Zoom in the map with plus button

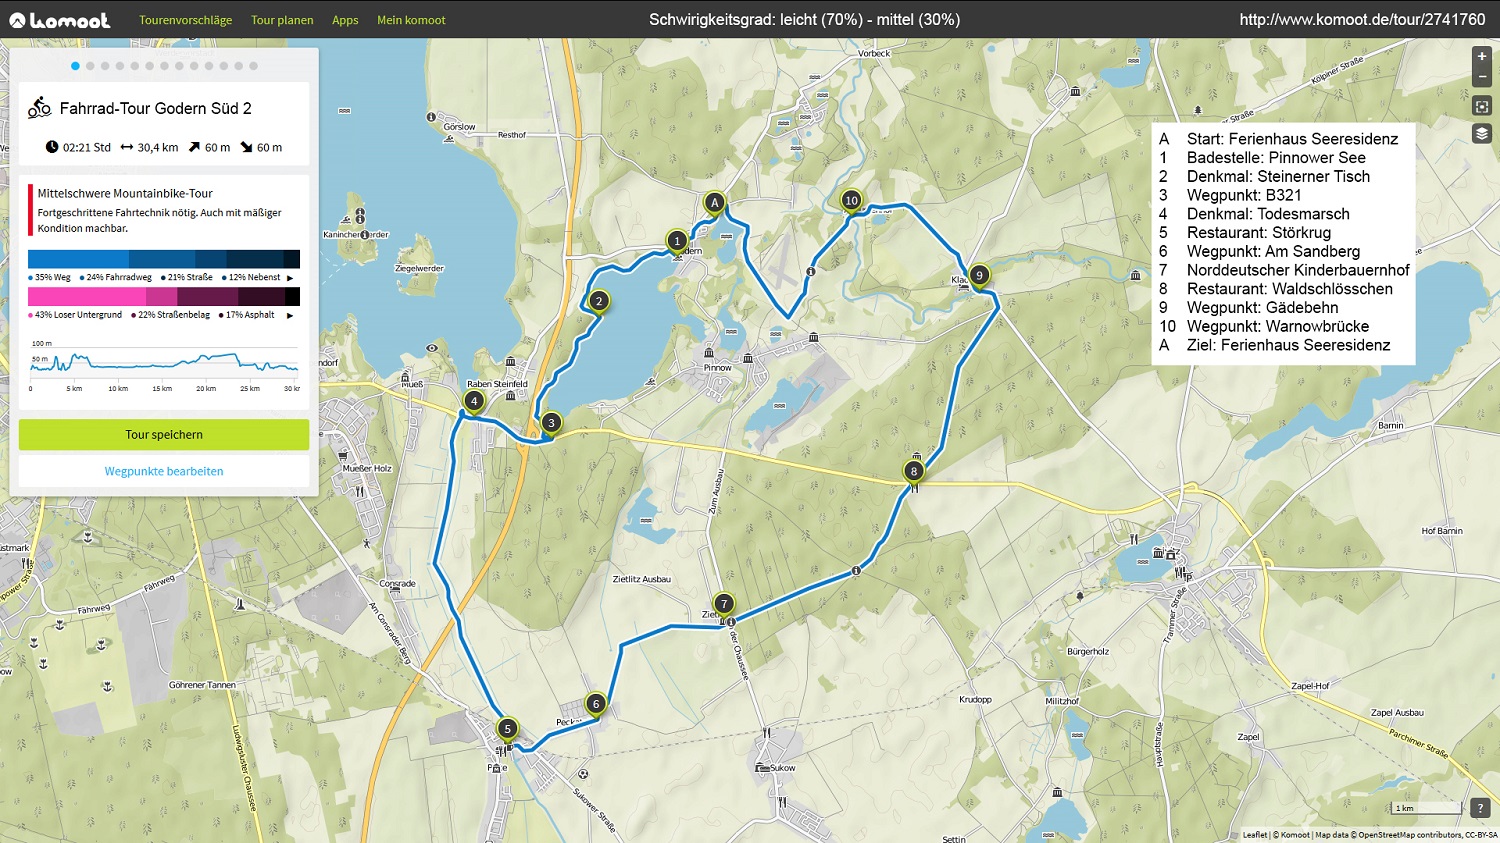coord(1482,56)
